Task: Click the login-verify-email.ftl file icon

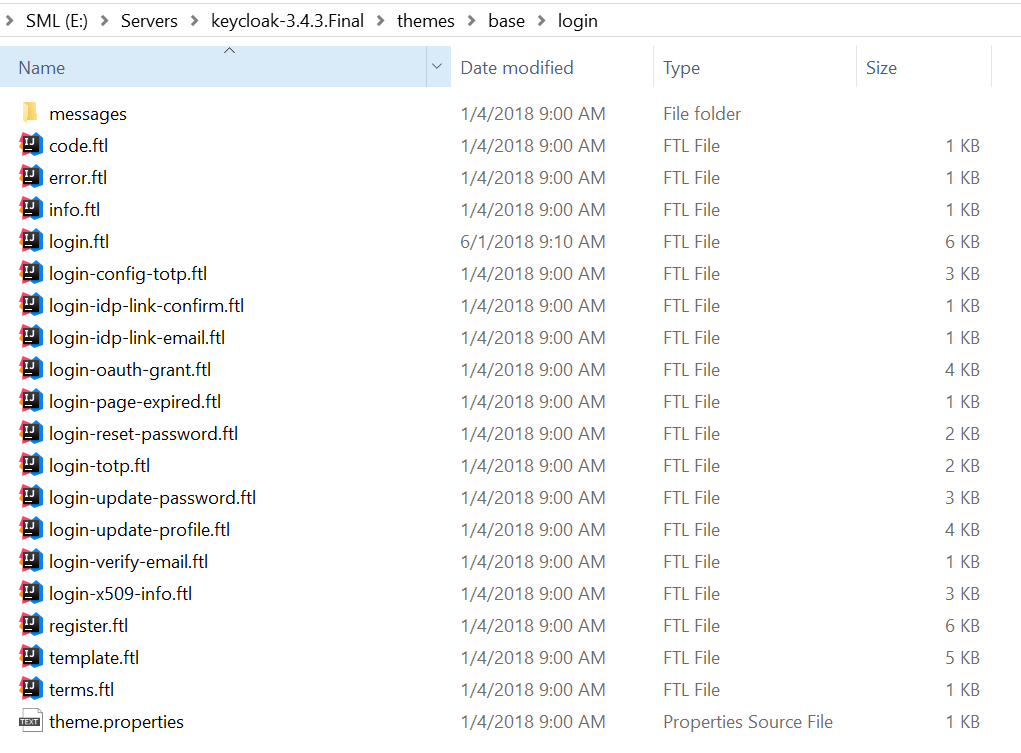Action: [31, 560]
